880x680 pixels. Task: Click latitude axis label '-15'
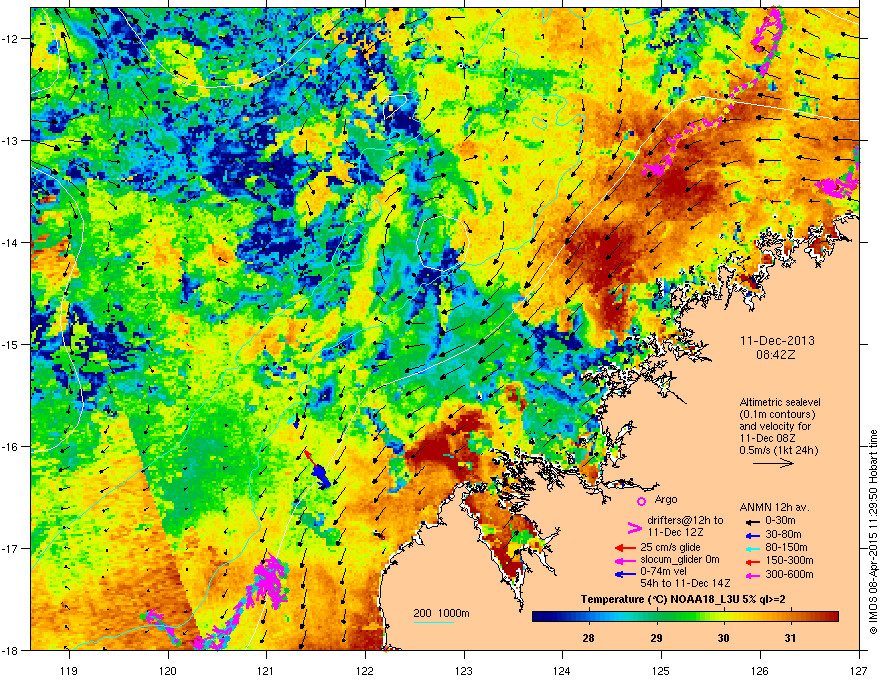point(10,344)
